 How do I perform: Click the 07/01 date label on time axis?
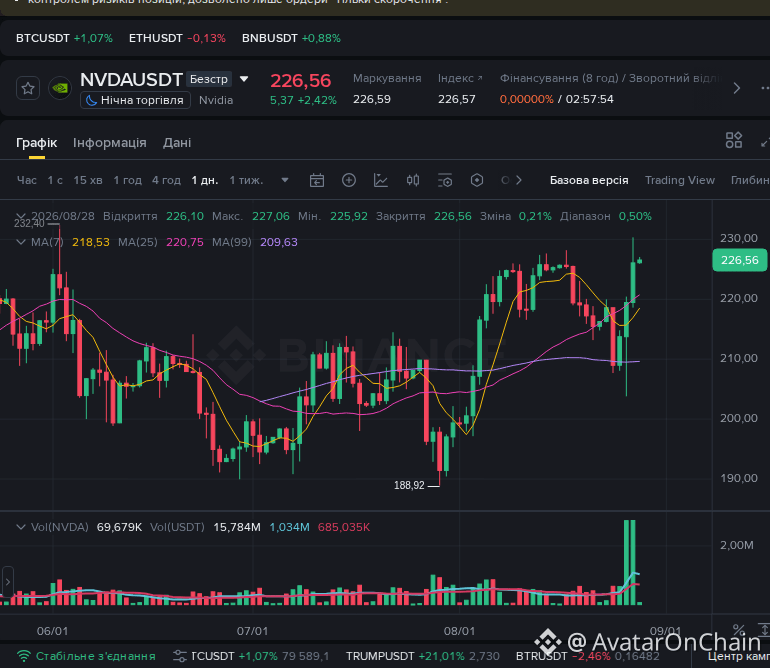coord(252,631)
